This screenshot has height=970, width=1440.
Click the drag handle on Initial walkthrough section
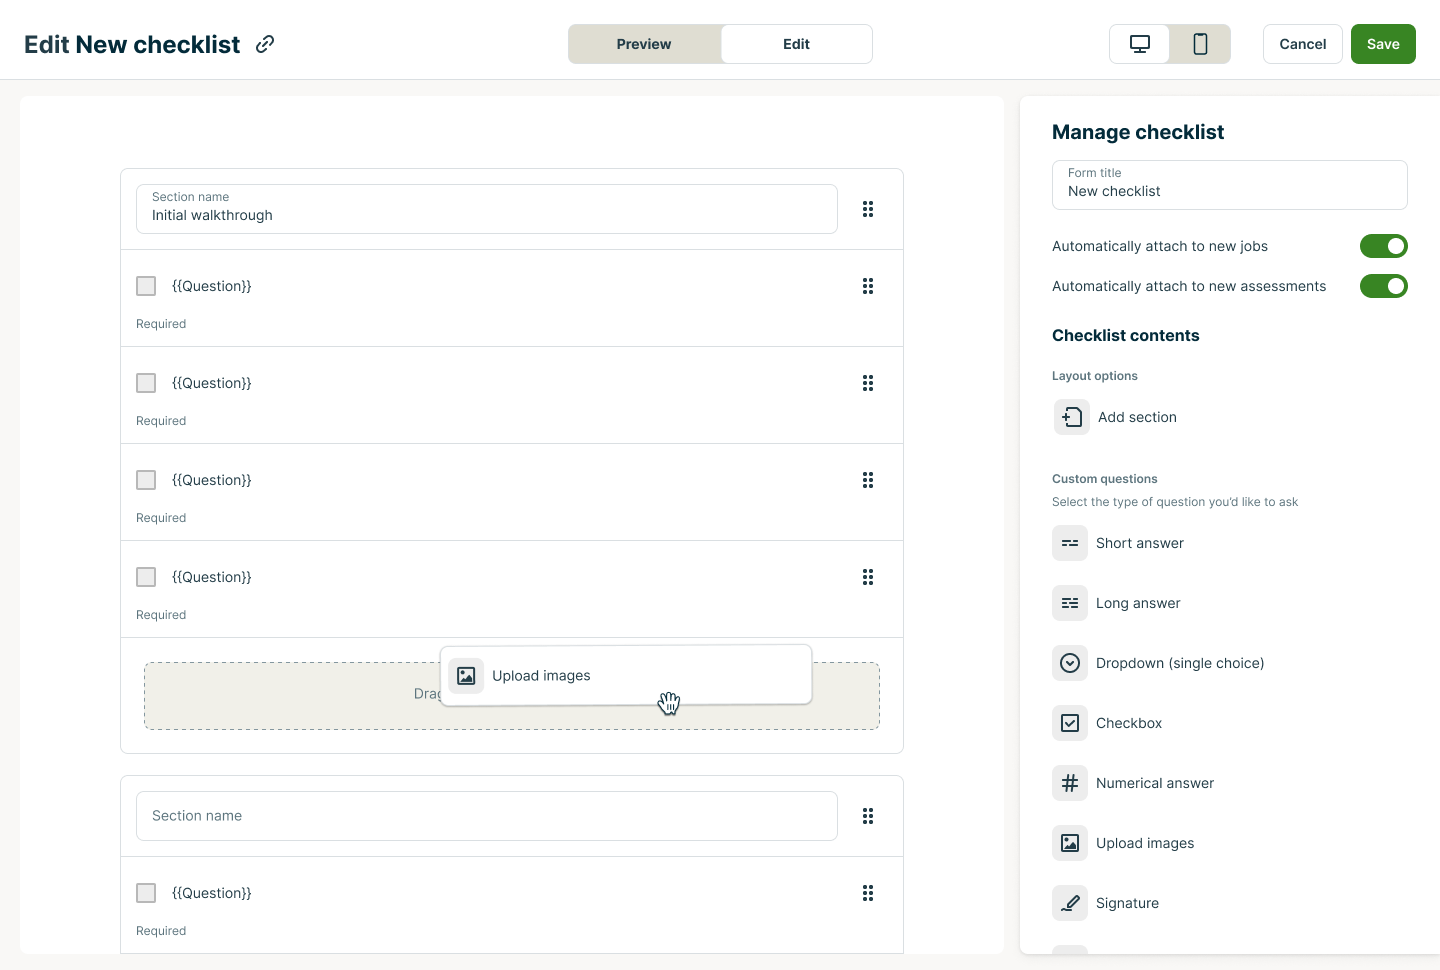click(868, 209)
